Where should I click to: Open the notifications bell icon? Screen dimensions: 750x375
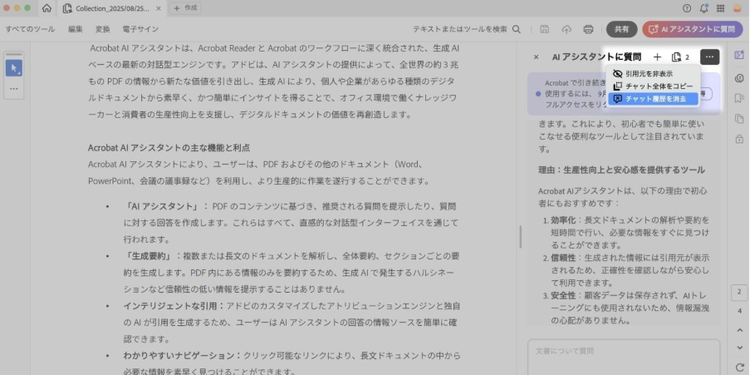(x=704, y=8)
